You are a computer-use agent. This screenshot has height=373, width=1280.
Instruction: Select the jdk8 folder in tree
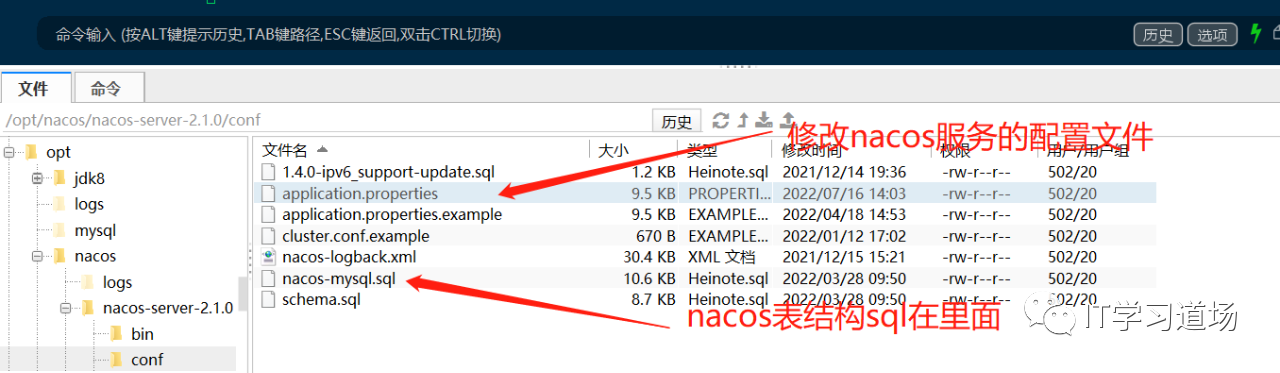(89, 178)
